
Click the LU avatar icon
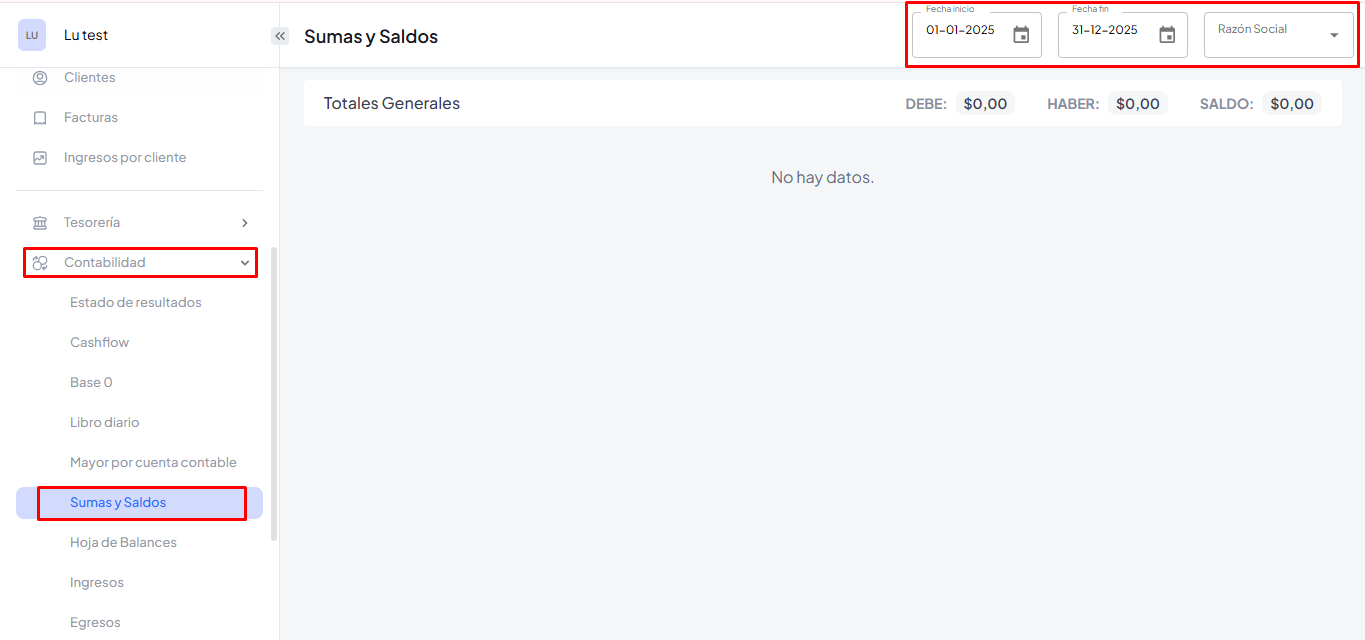coord(32,35)
